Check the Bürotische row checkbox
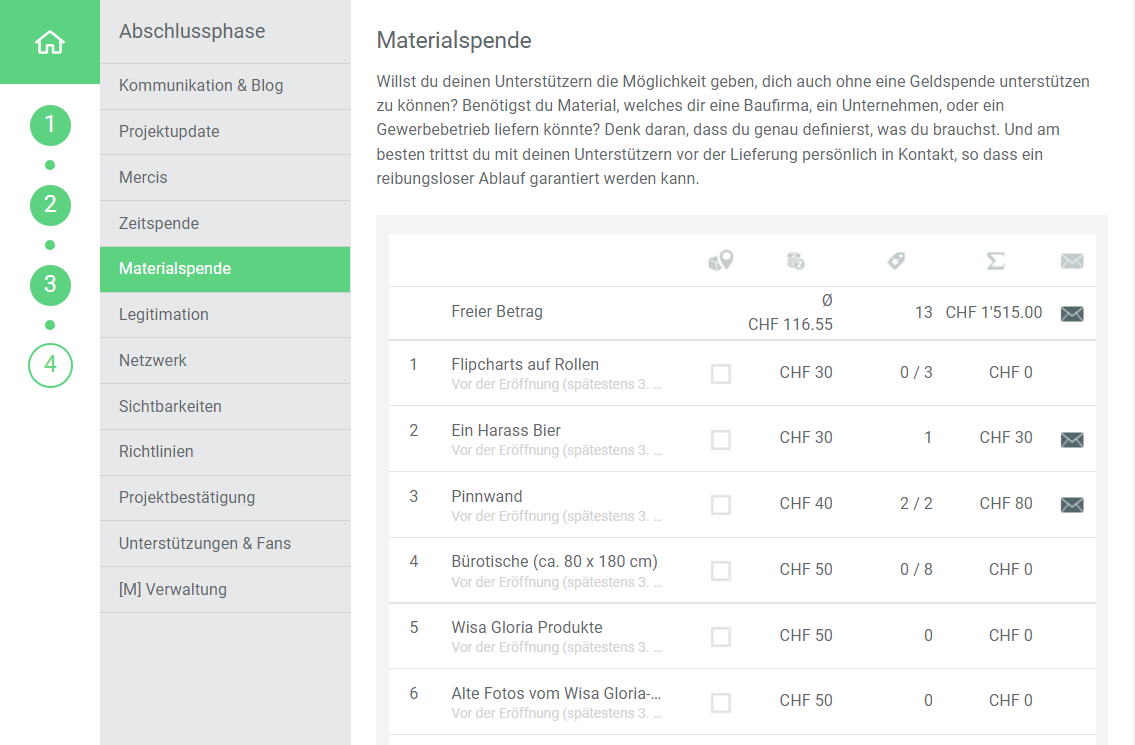 720,571
